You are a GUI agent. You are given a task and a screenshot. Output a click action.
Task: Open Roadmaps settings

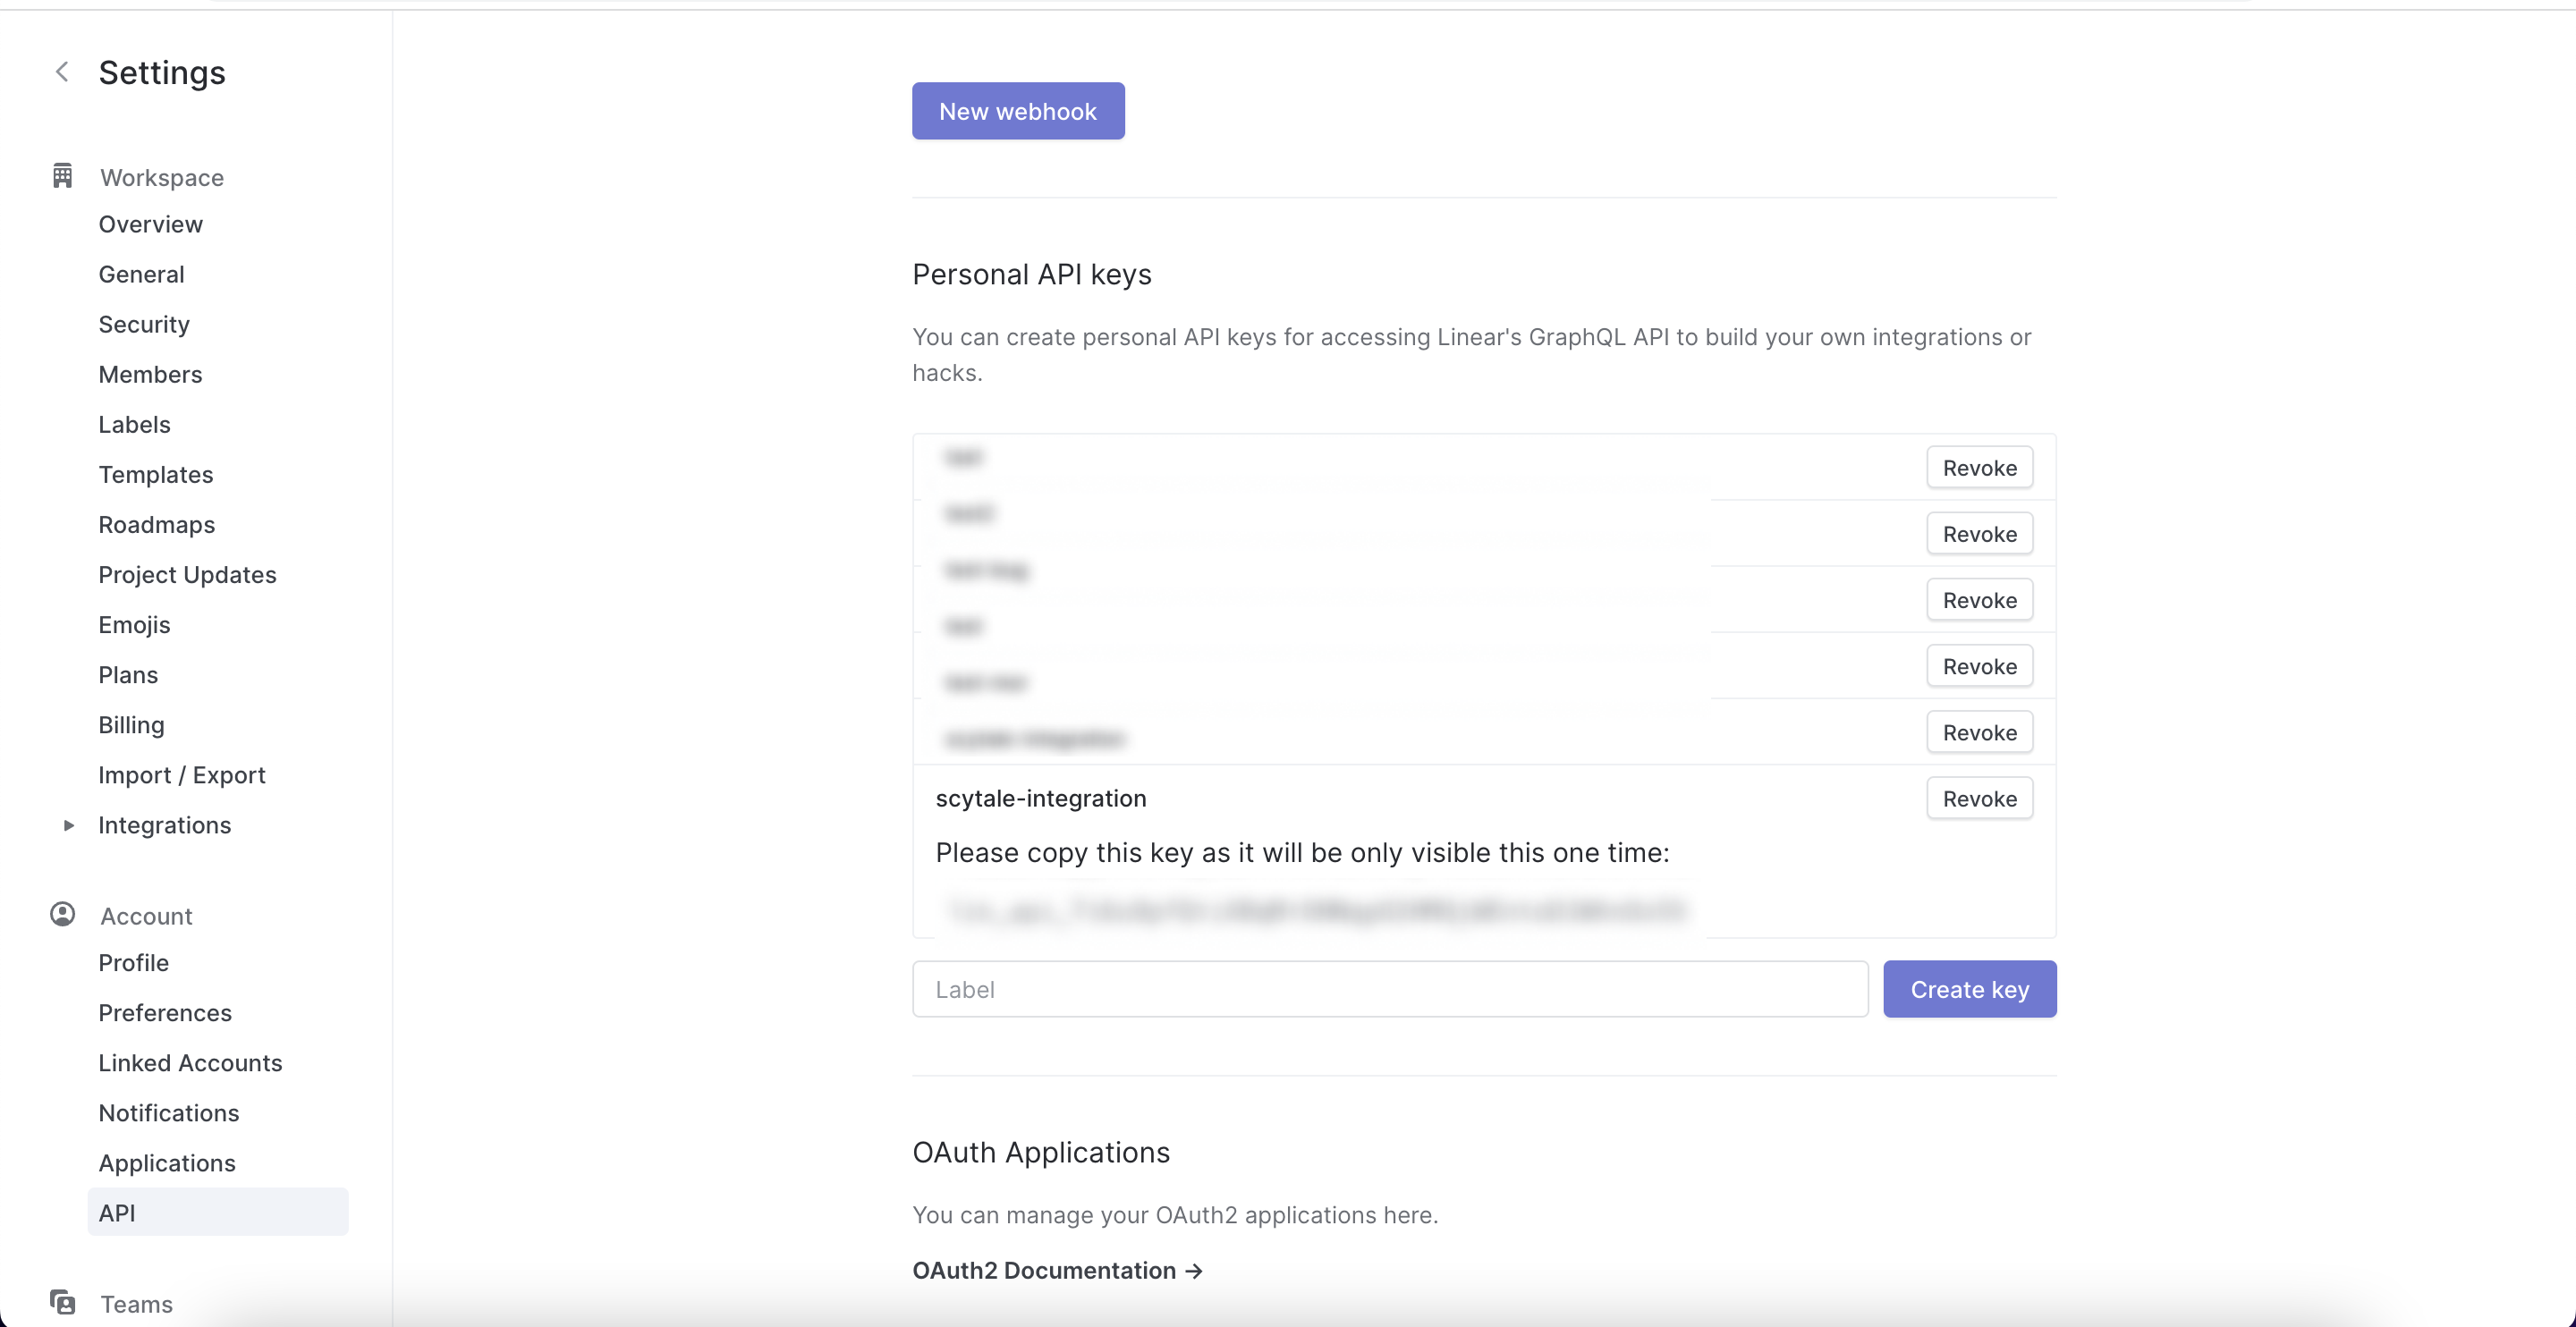tap(156, 524)
